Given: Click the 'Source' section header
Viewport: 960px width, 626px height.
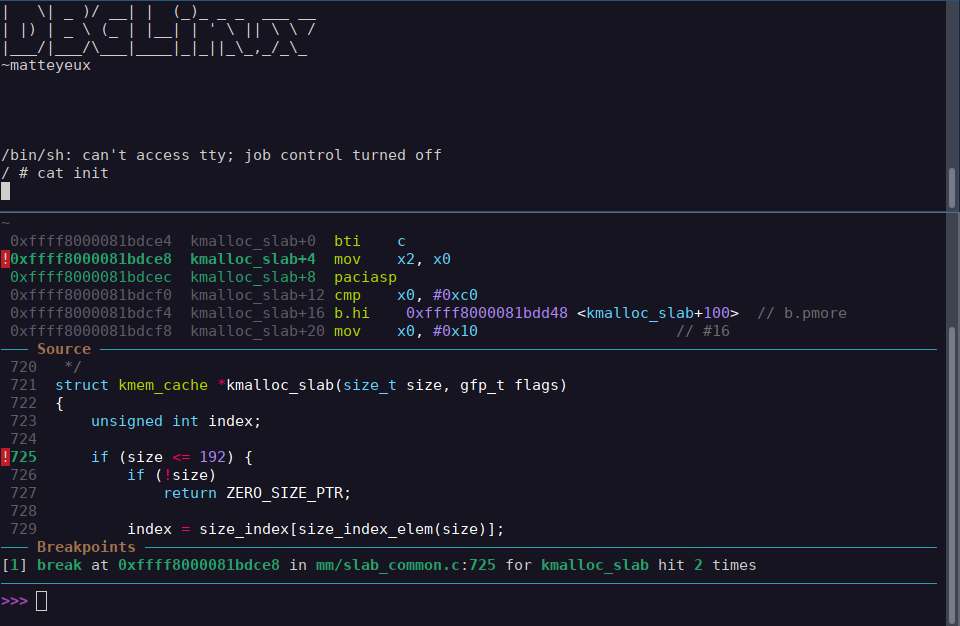Looking at the screenshot, I should [x=63, y=349].
